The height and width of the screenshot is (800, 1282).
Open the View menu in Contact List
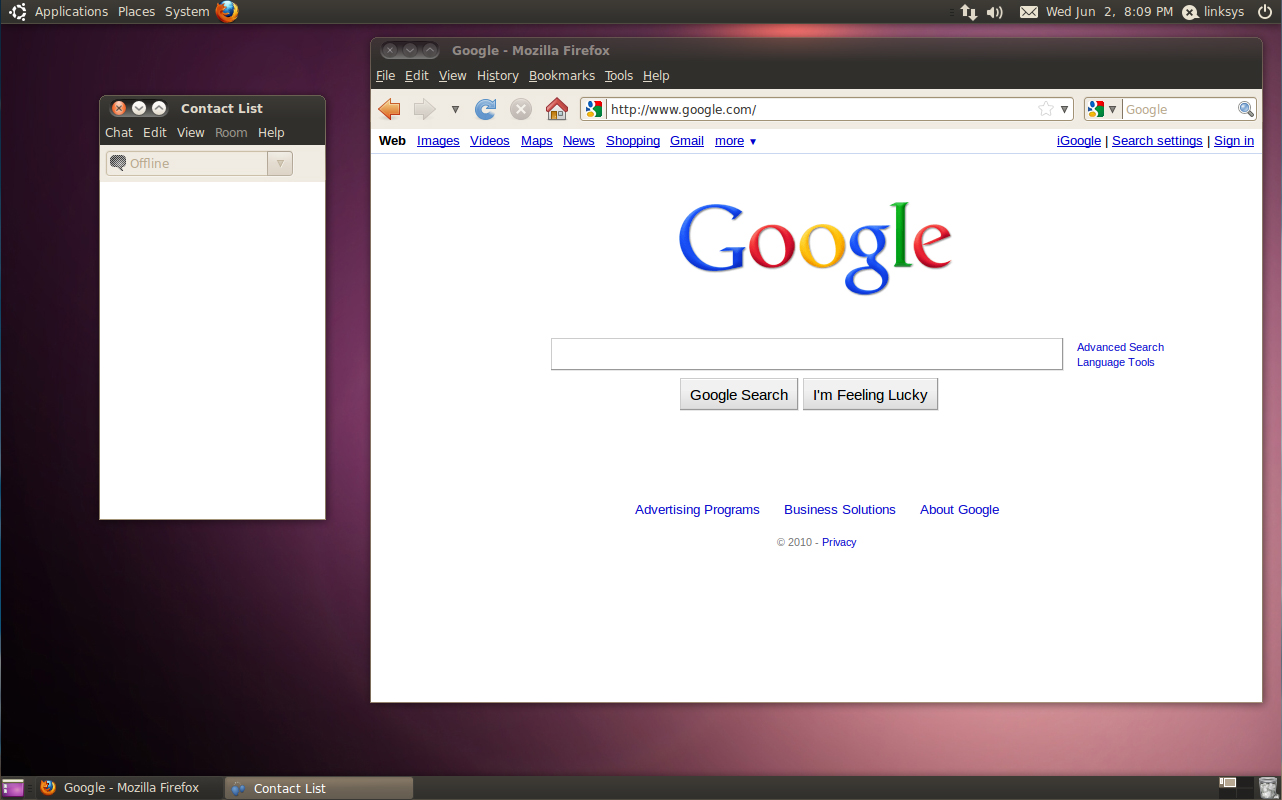coord(191,133)
